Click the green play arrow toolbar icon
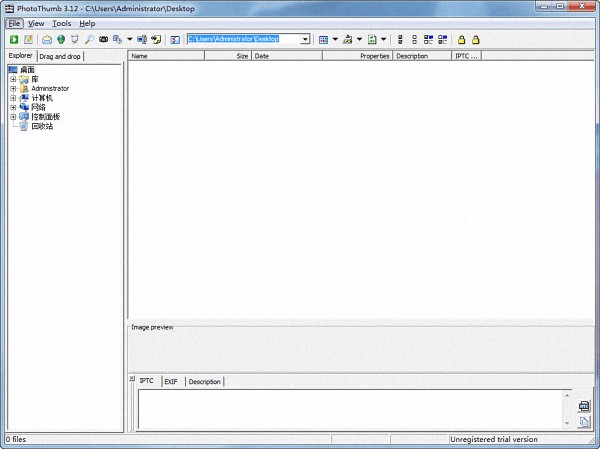 point(13,39)
